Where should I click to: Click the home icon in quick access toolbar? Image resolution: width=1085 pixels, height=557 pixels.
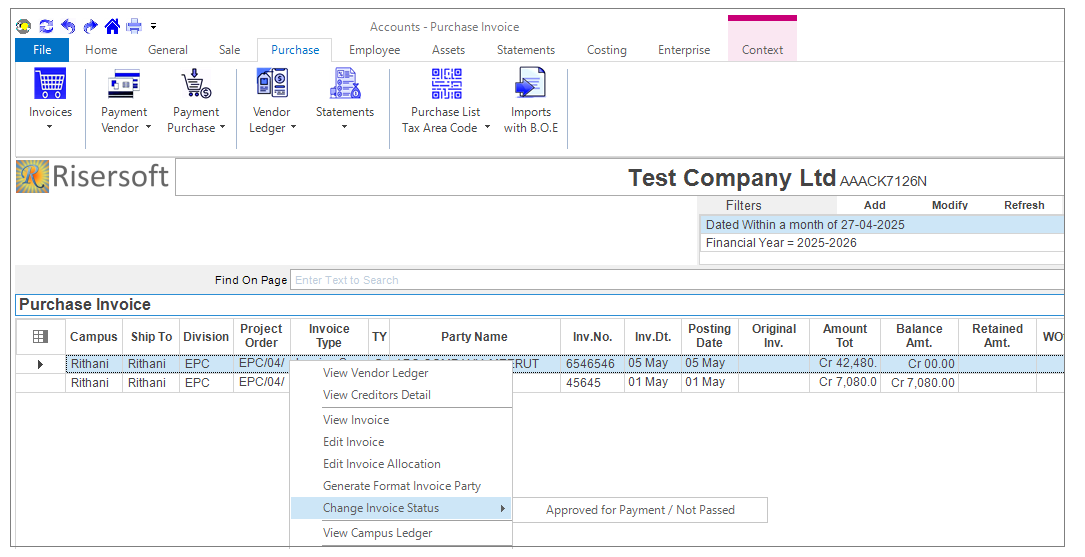(x=112, y=26)
